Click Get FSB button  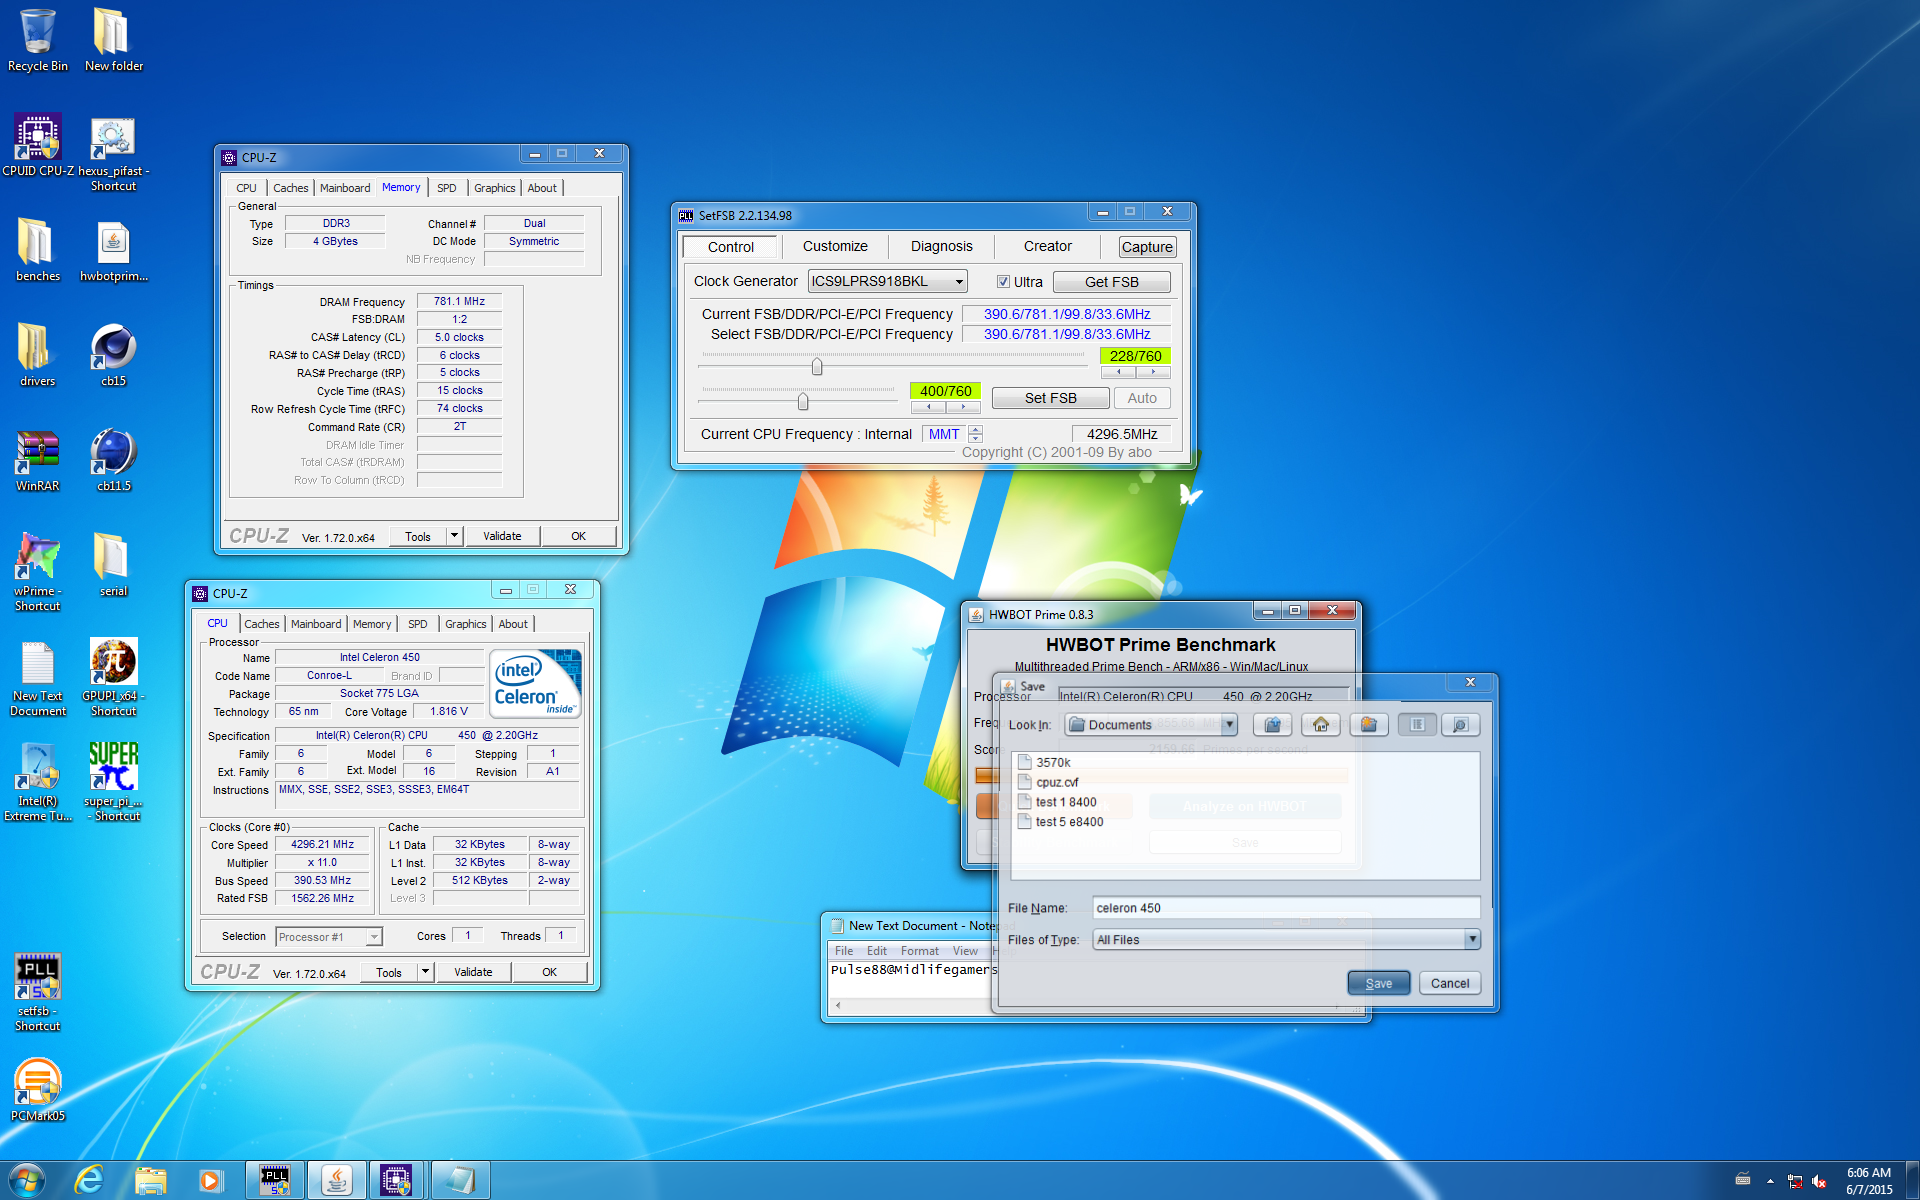pos(1111,282)
